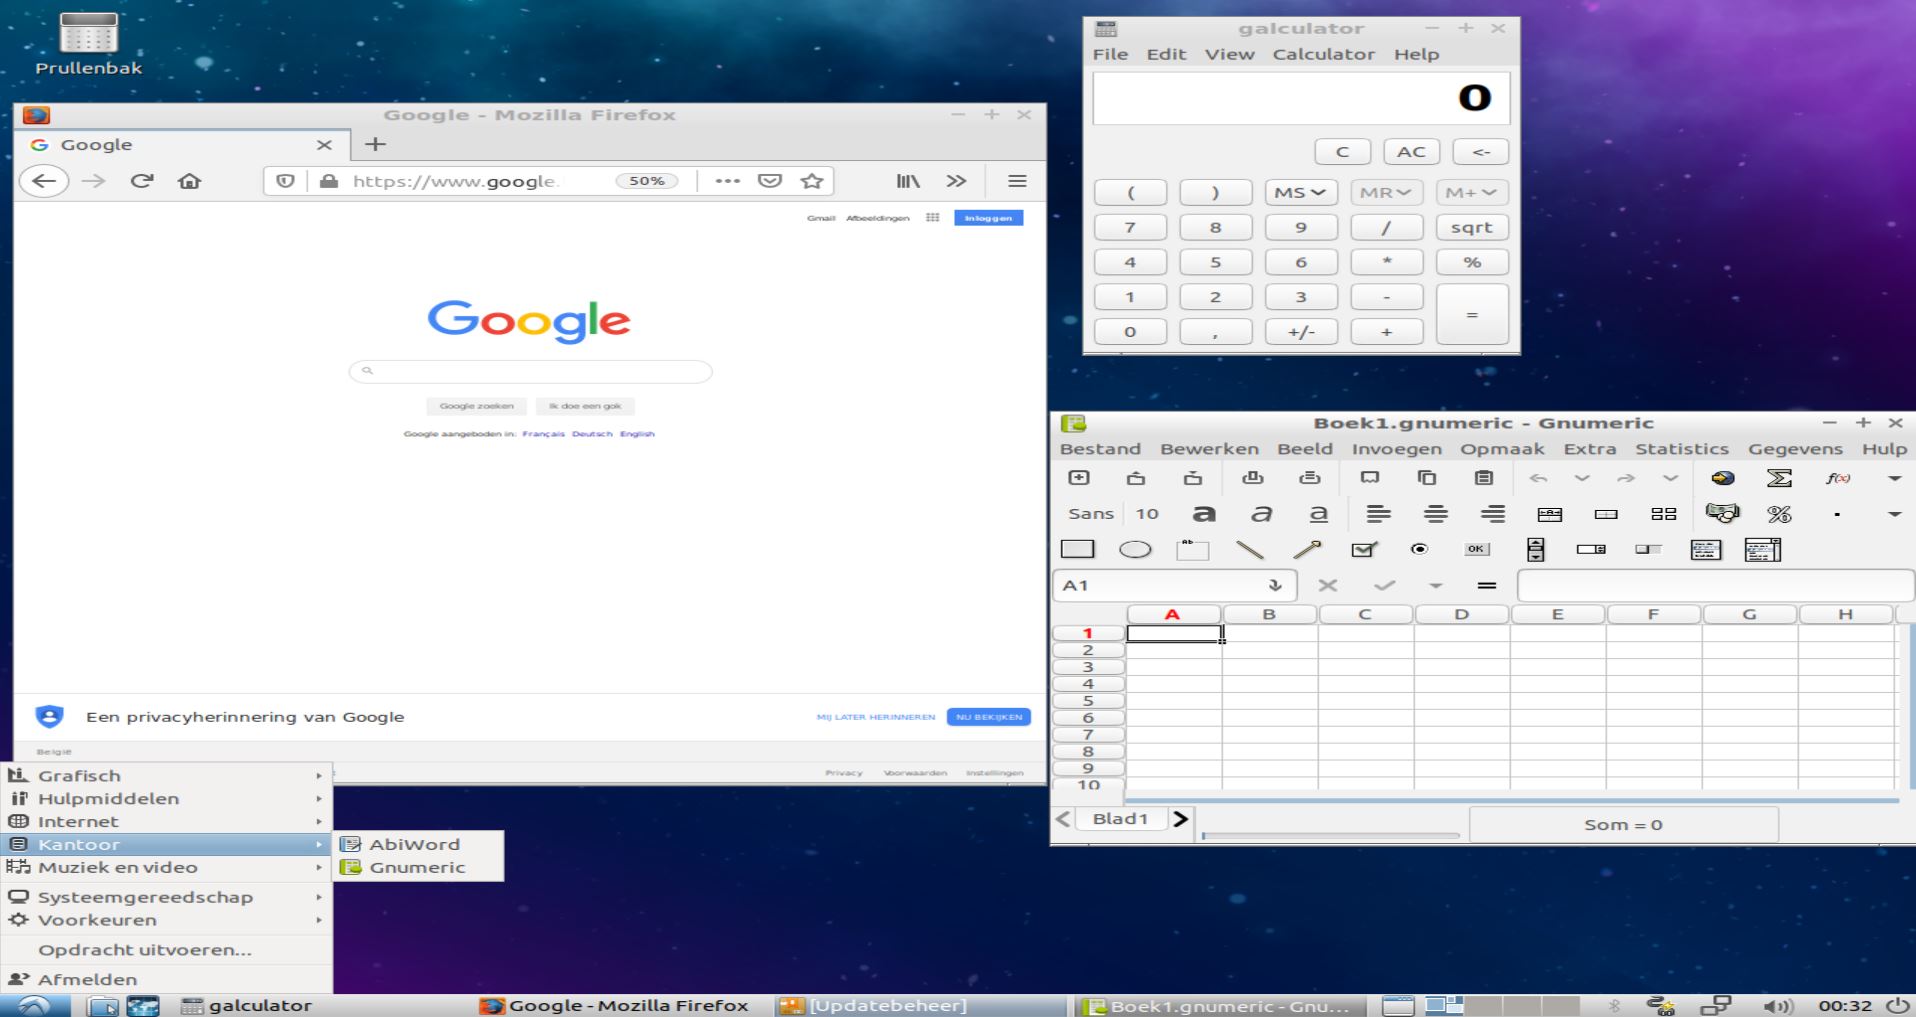Align cell text right in Gnumeric
The height and width of the screenshot is (1017, 1916).
[x=1493, y=514]
